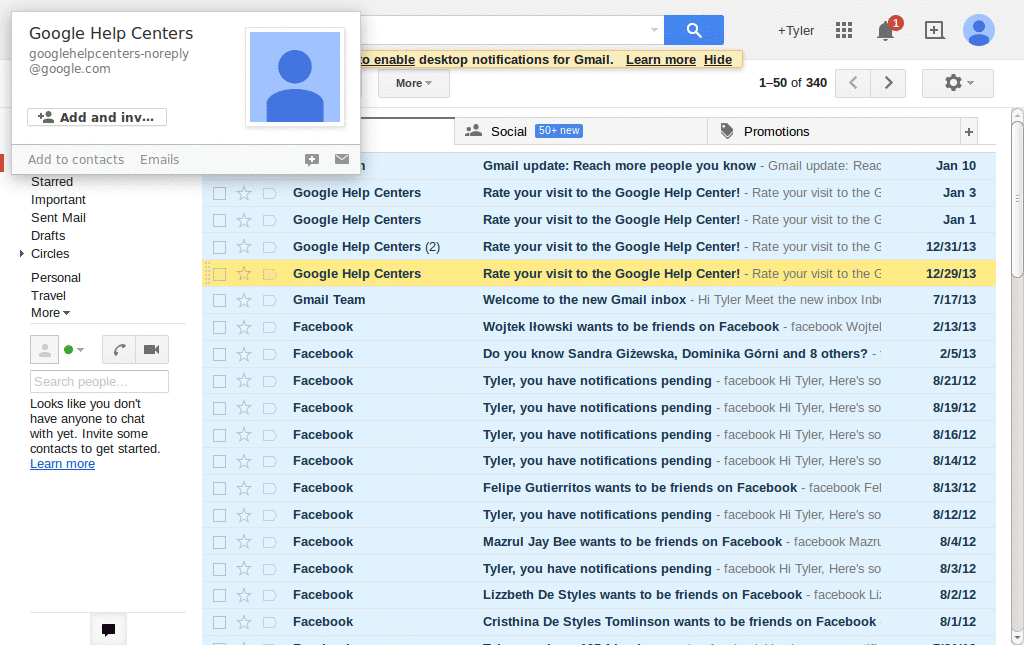Image resolution: width=1024 pixels, height=645 pixels.
Task: Click the Gmail search magnifying glass button
Action: [693, 30]
